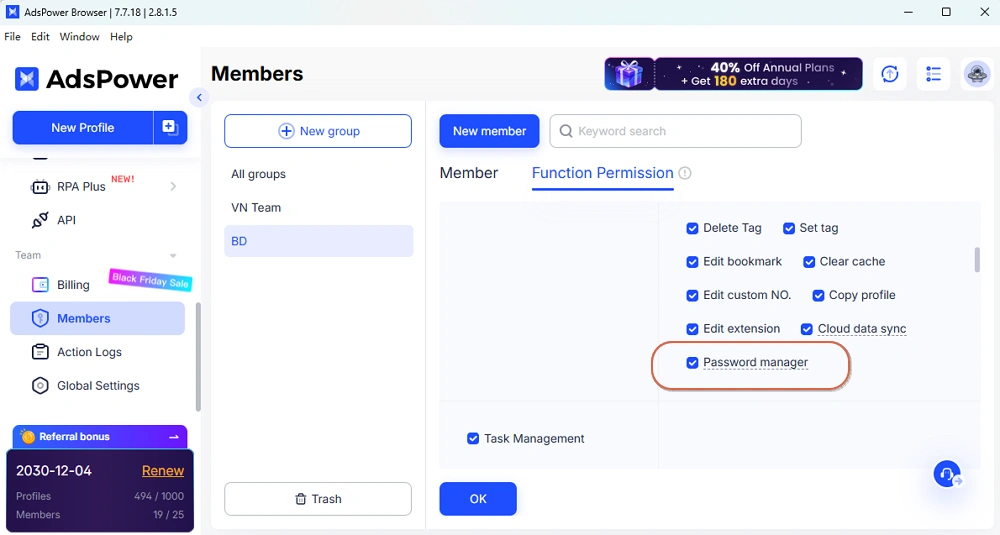Maximize the AdsPower Browser window
This screenshot has height=535, width=1000.
click(946, 12)
